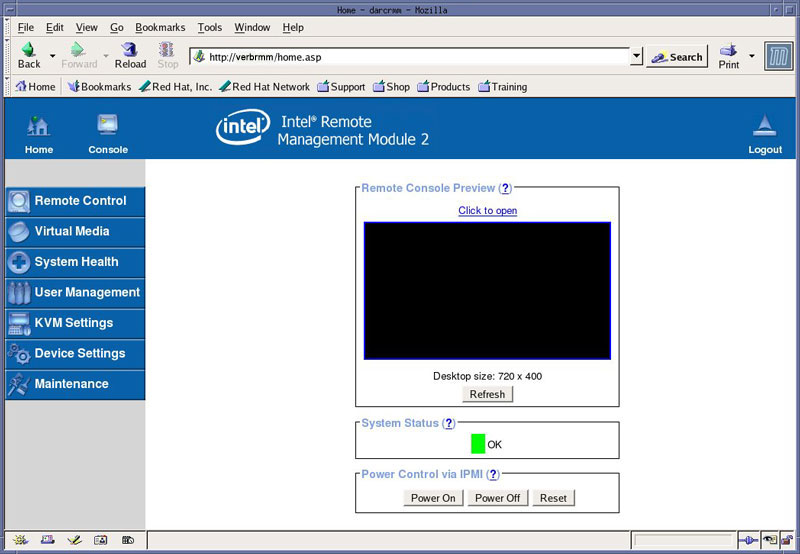Open the KVM Settings sidebar section
The height and width of the screenshot is (554, 800).
click(x=75, y=323)
